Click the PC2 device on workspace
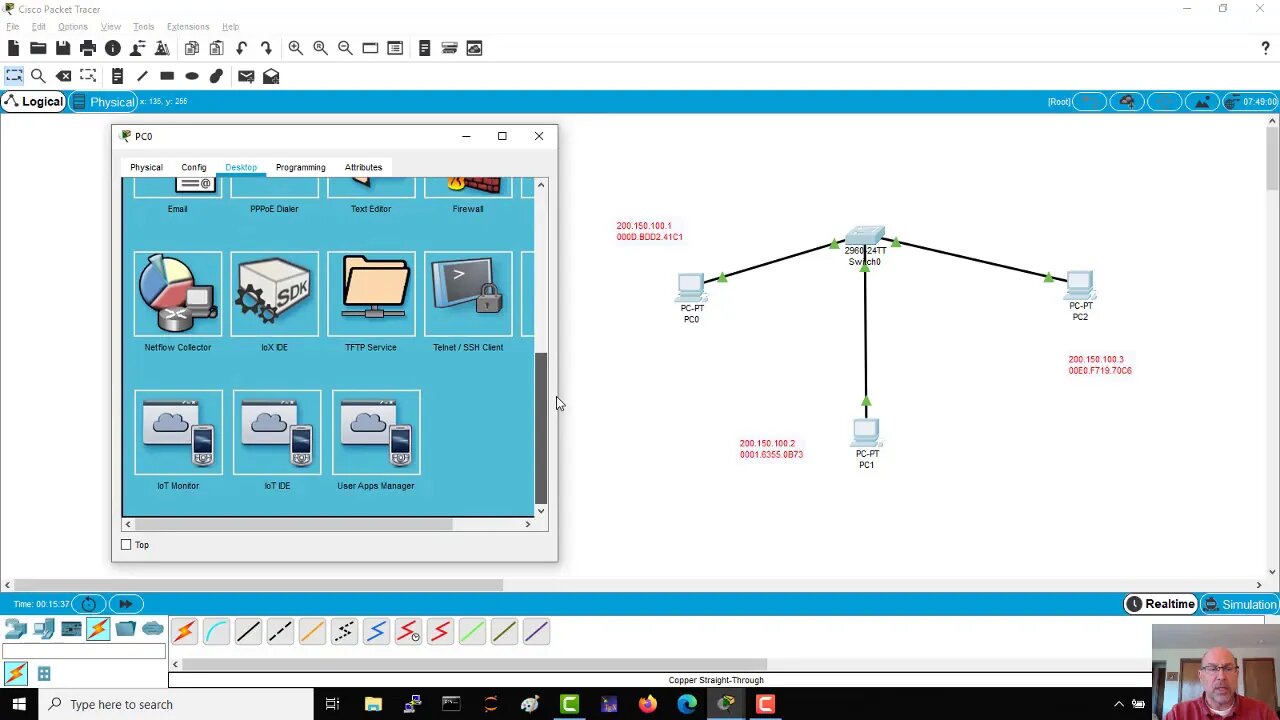 (1080, 286)
